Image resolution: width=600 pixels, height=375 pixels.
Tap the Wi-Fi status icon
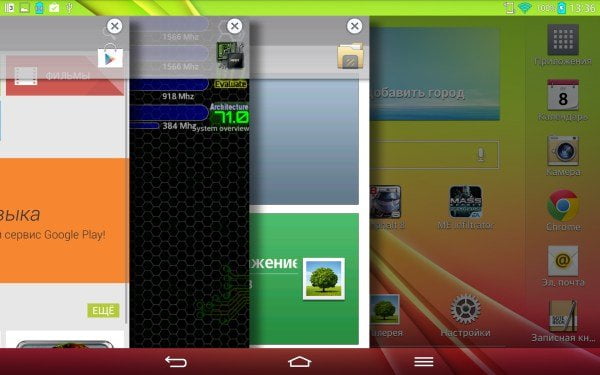tap(525, 8)
